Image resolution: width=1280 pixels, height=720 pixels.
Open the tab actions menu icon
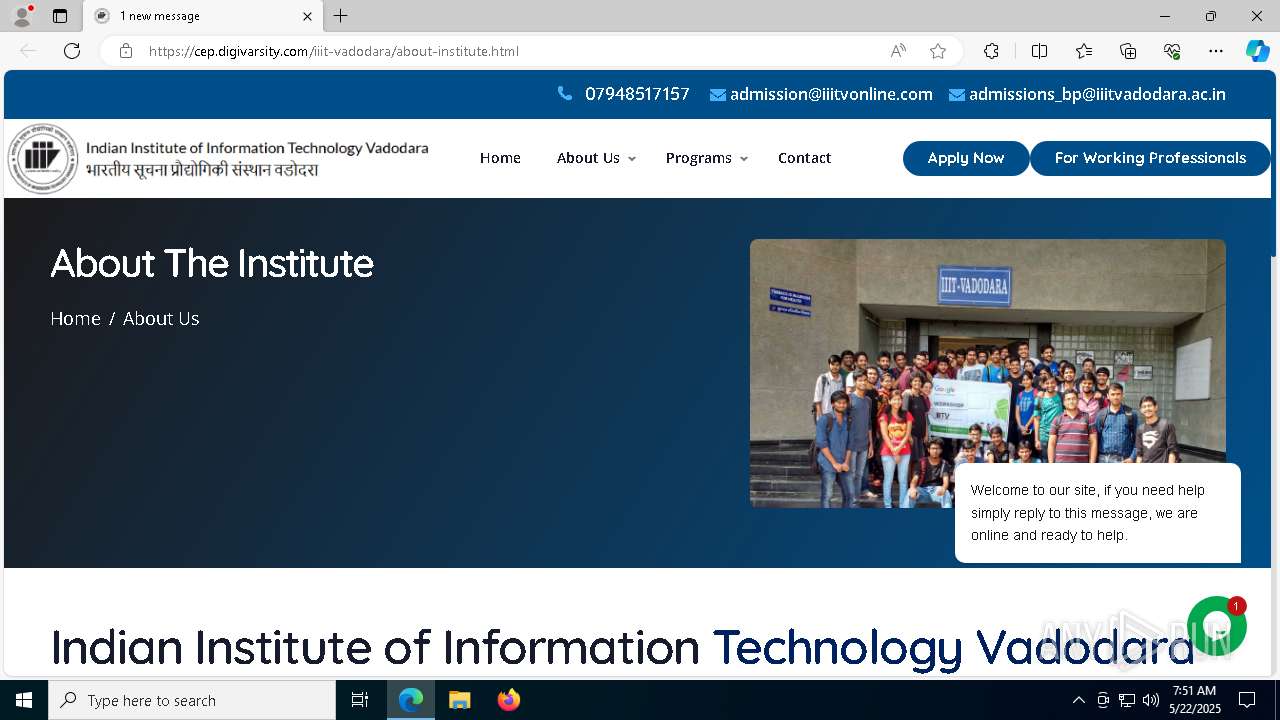(60, 16)
